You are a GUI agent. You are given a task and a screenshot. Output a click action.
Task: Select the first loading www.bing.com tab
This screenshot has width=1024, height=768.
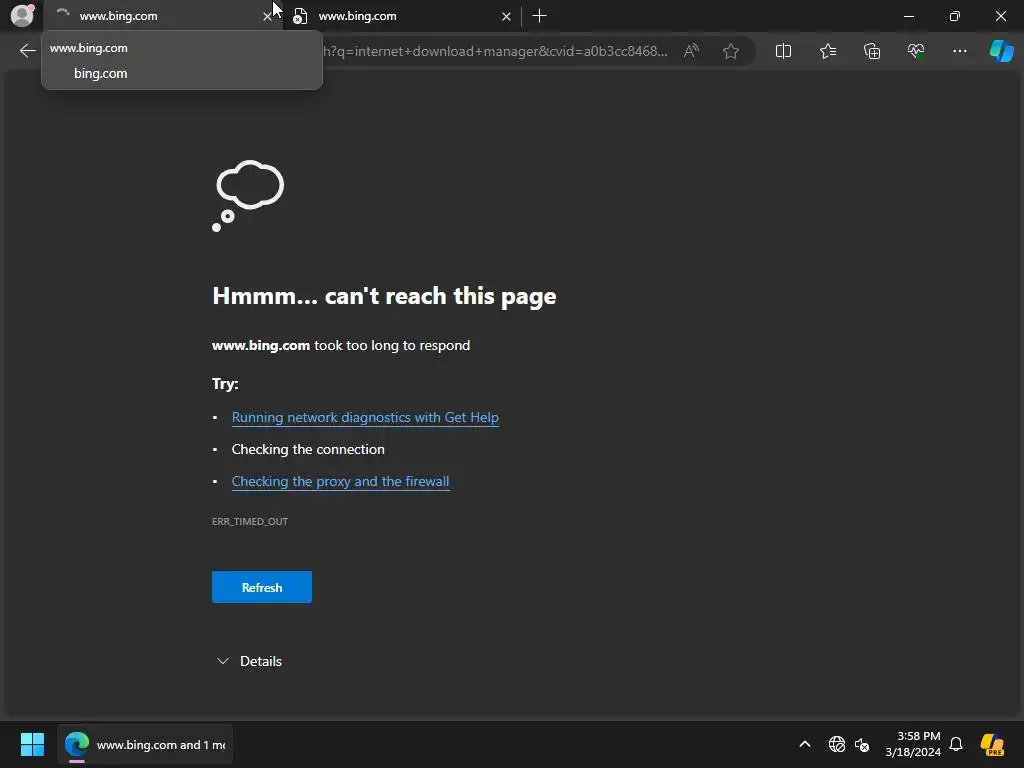tap(157, 16)
